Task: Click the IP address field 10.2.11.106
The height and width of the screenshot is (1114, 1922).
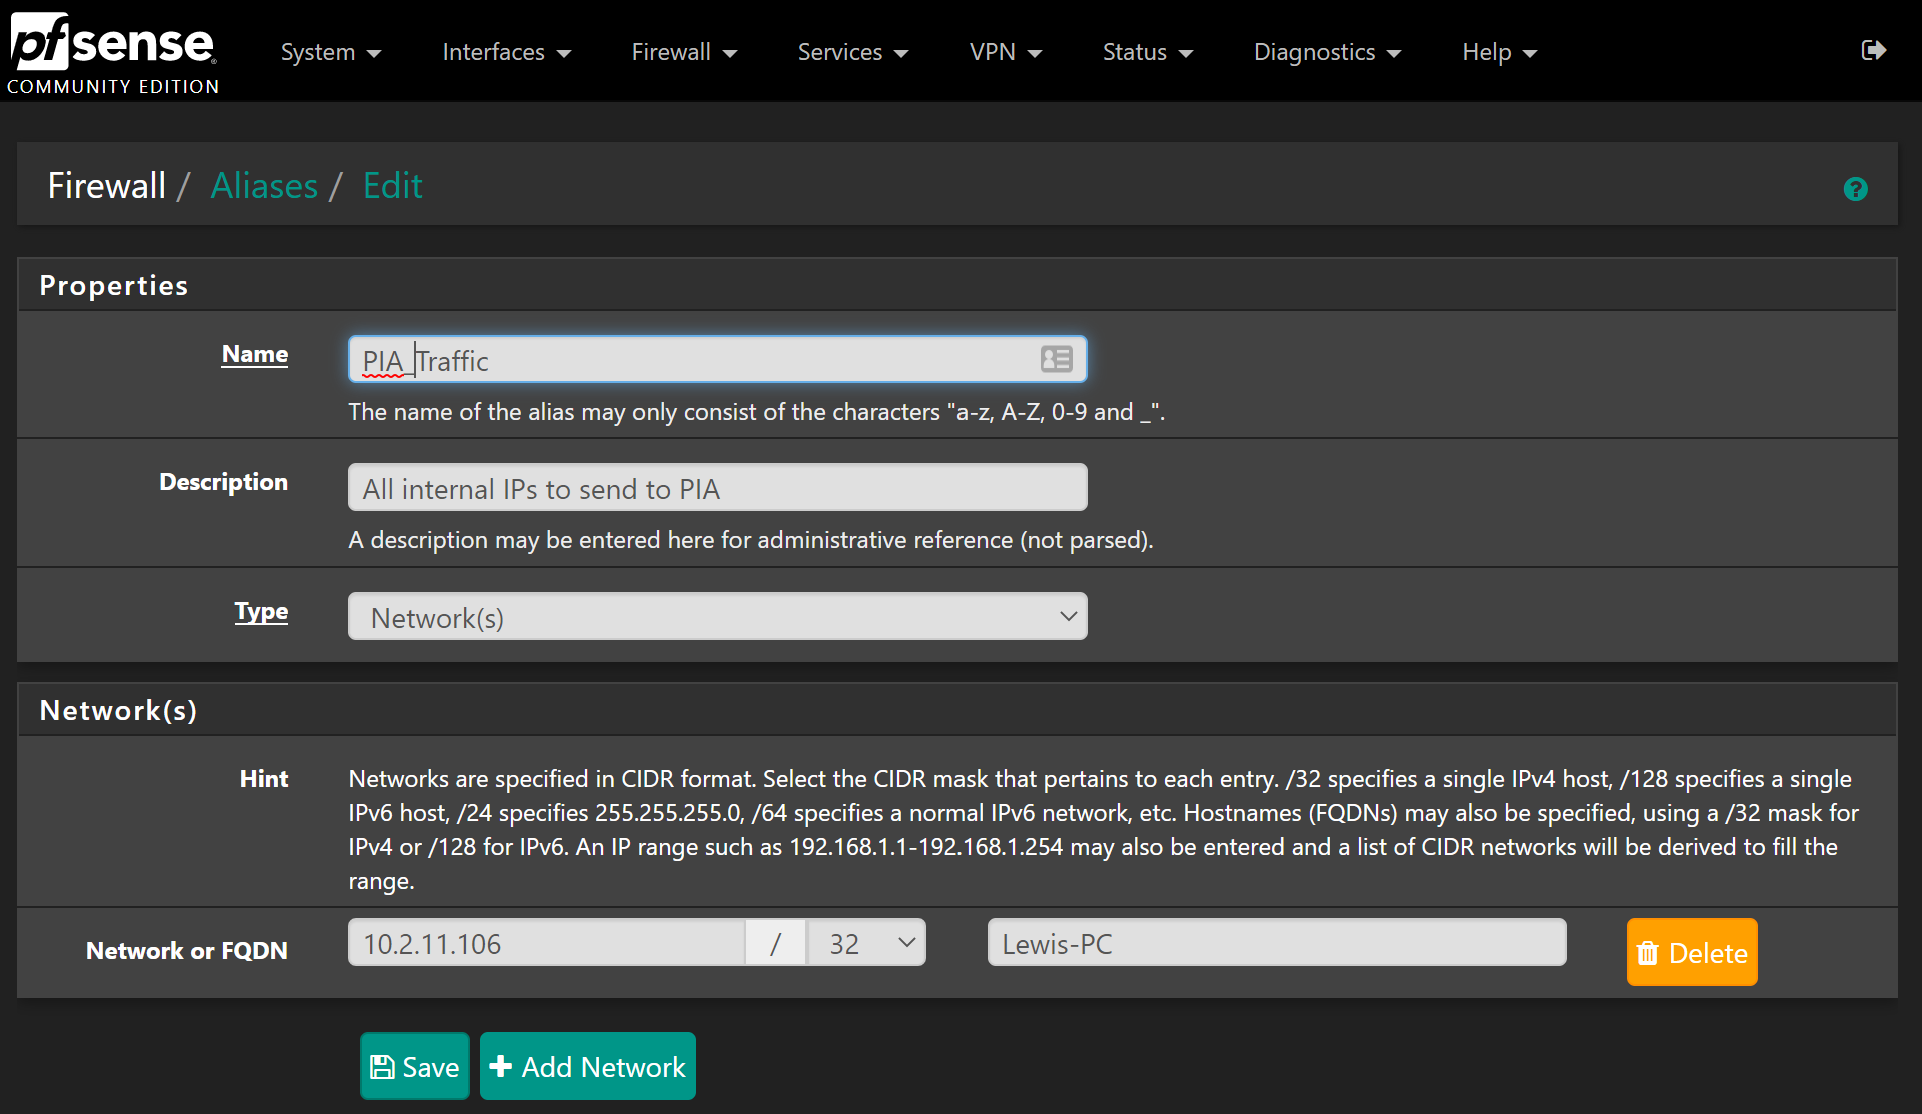Action: pos(546,943)
